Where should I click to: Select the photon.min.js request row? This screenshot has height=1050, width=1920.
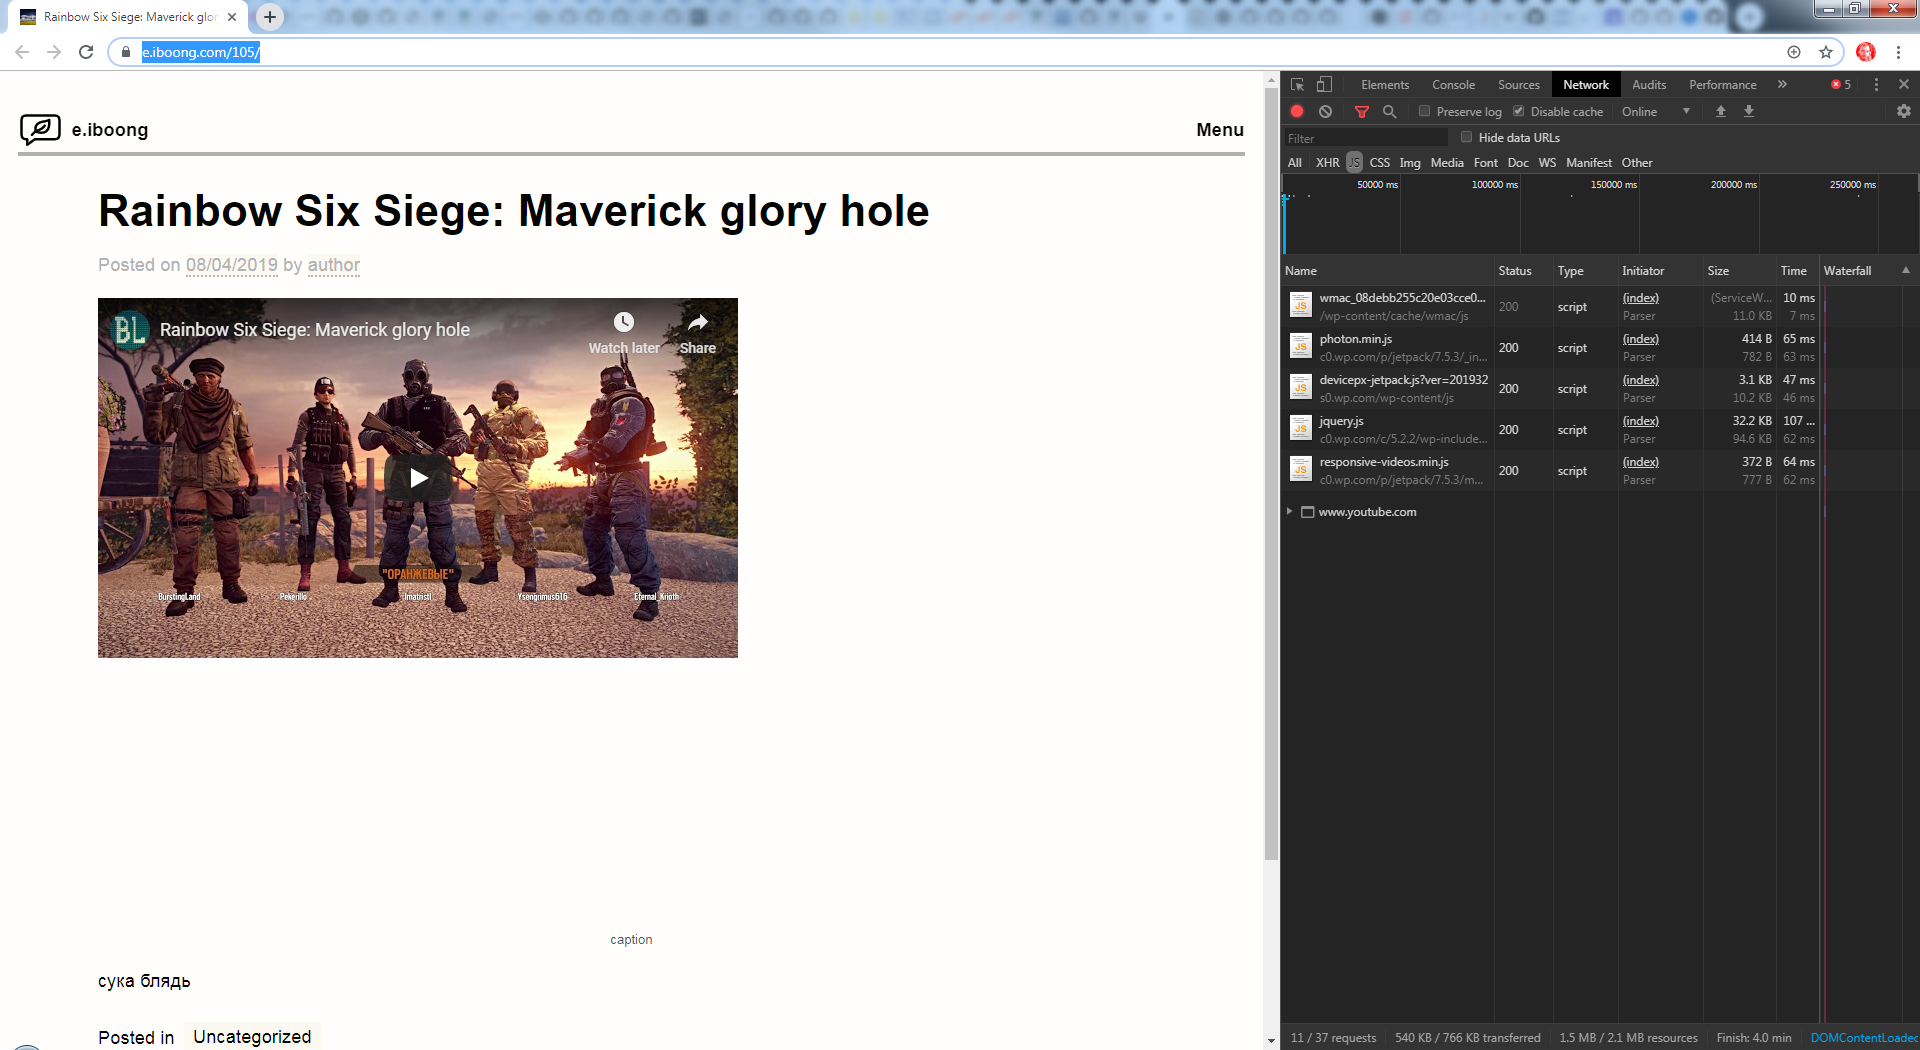point(1600,347)
